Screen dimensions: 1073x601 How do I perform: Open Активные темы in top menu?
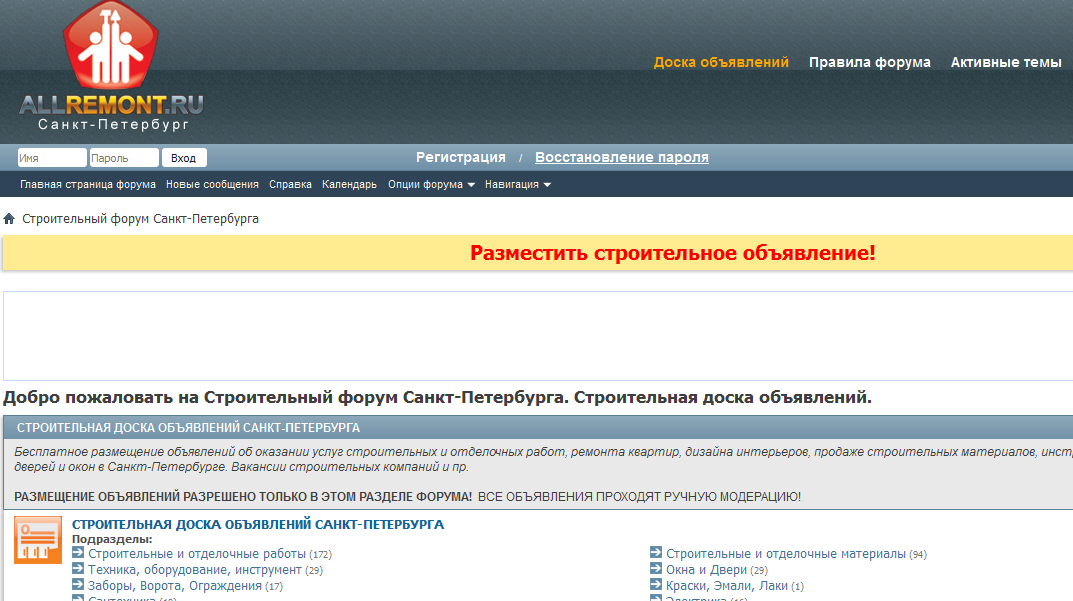[1006, 62]
